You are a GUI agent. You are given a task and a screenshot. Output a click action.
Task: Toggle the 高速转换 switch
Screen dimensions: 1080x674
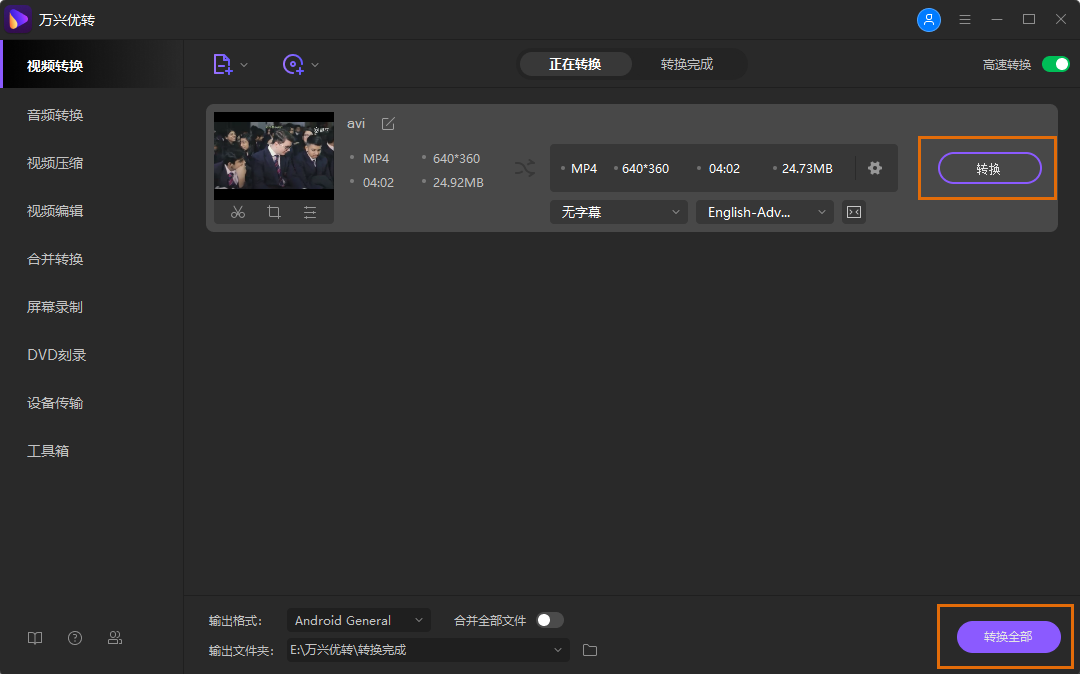1055,64
